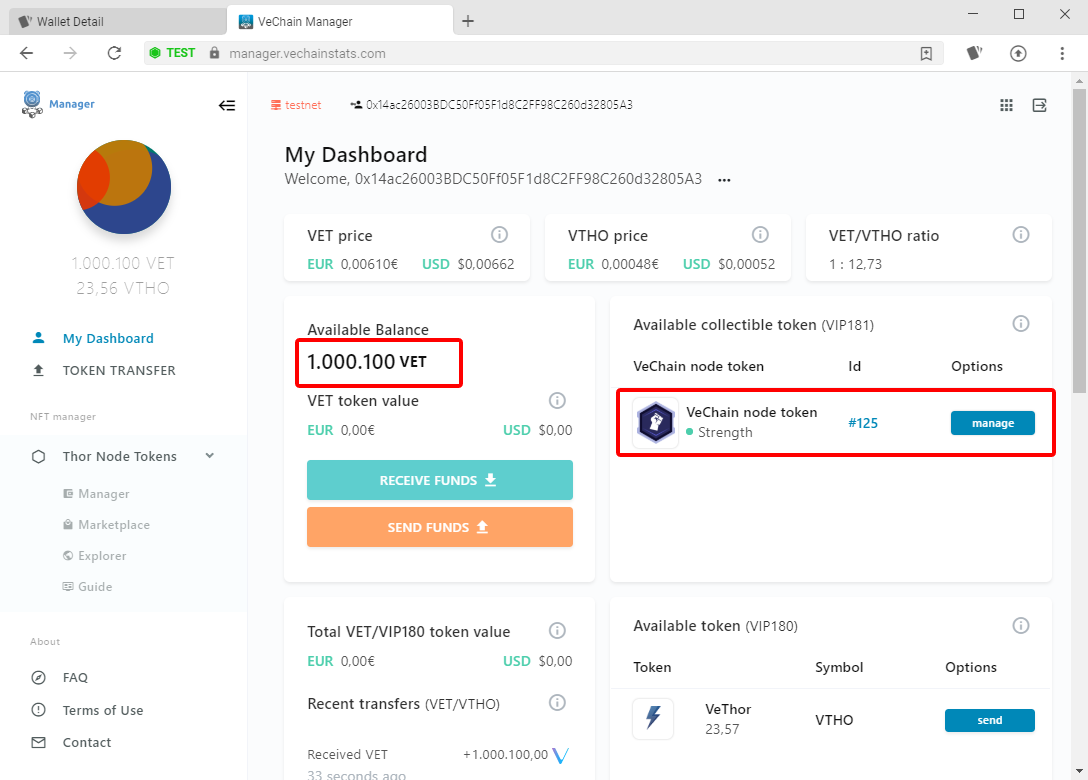The width and height of the screenshot is (1088, 780).
Task: Click the browser address bar URL
Action: click(x=307, y=53)
